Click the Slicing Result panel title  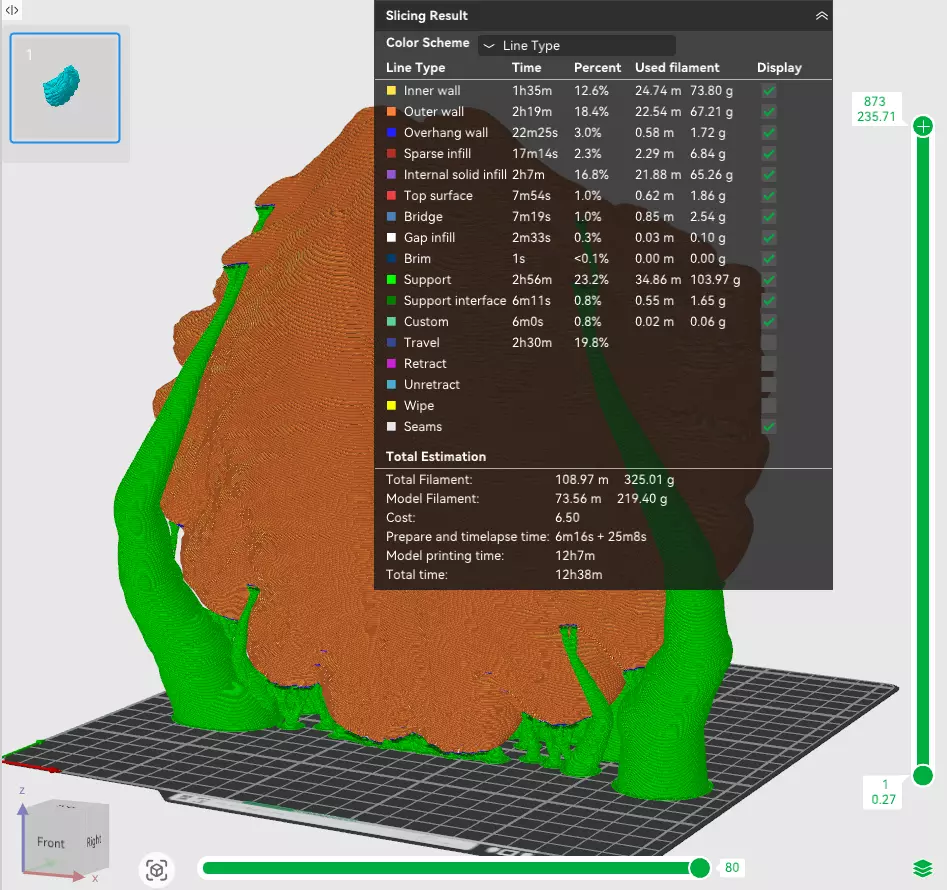coord(426,16)
